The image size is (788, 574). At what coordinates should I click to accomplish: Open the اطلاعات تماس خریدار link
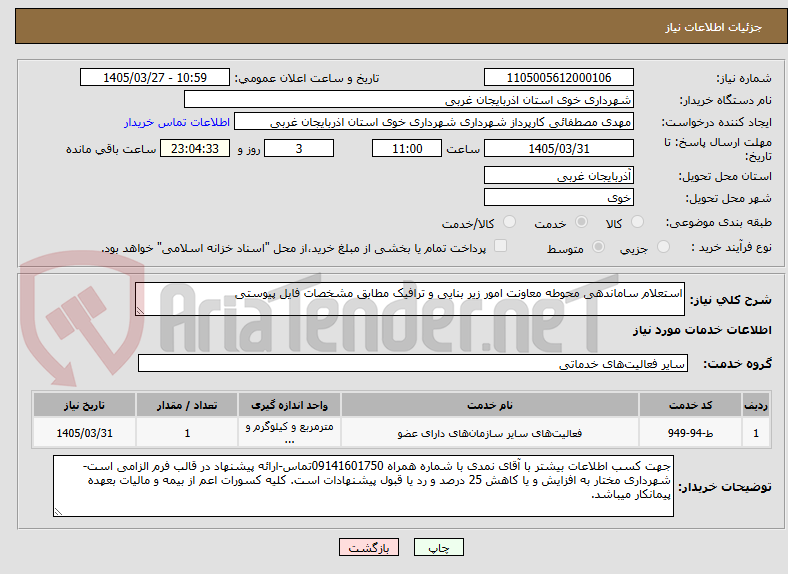[x=177, y=122]
